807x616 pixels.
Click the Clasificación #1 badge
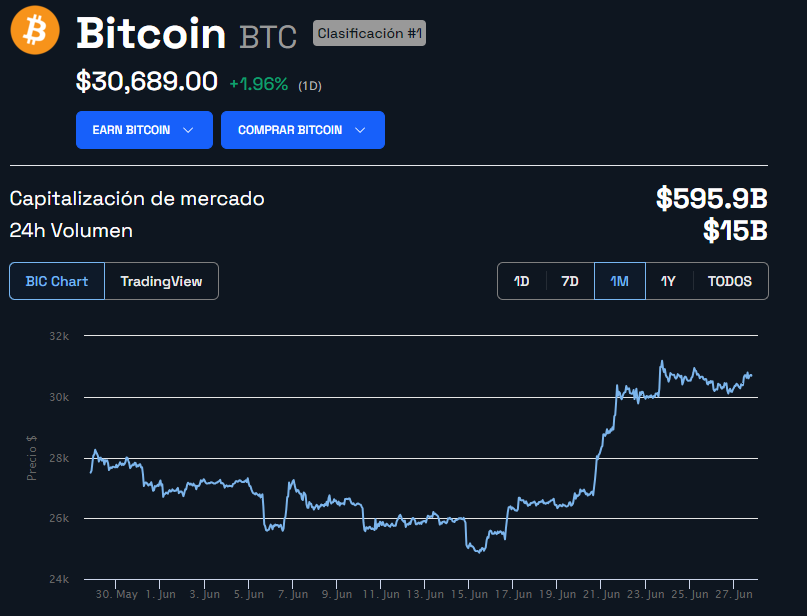click(x=369, y=33)
